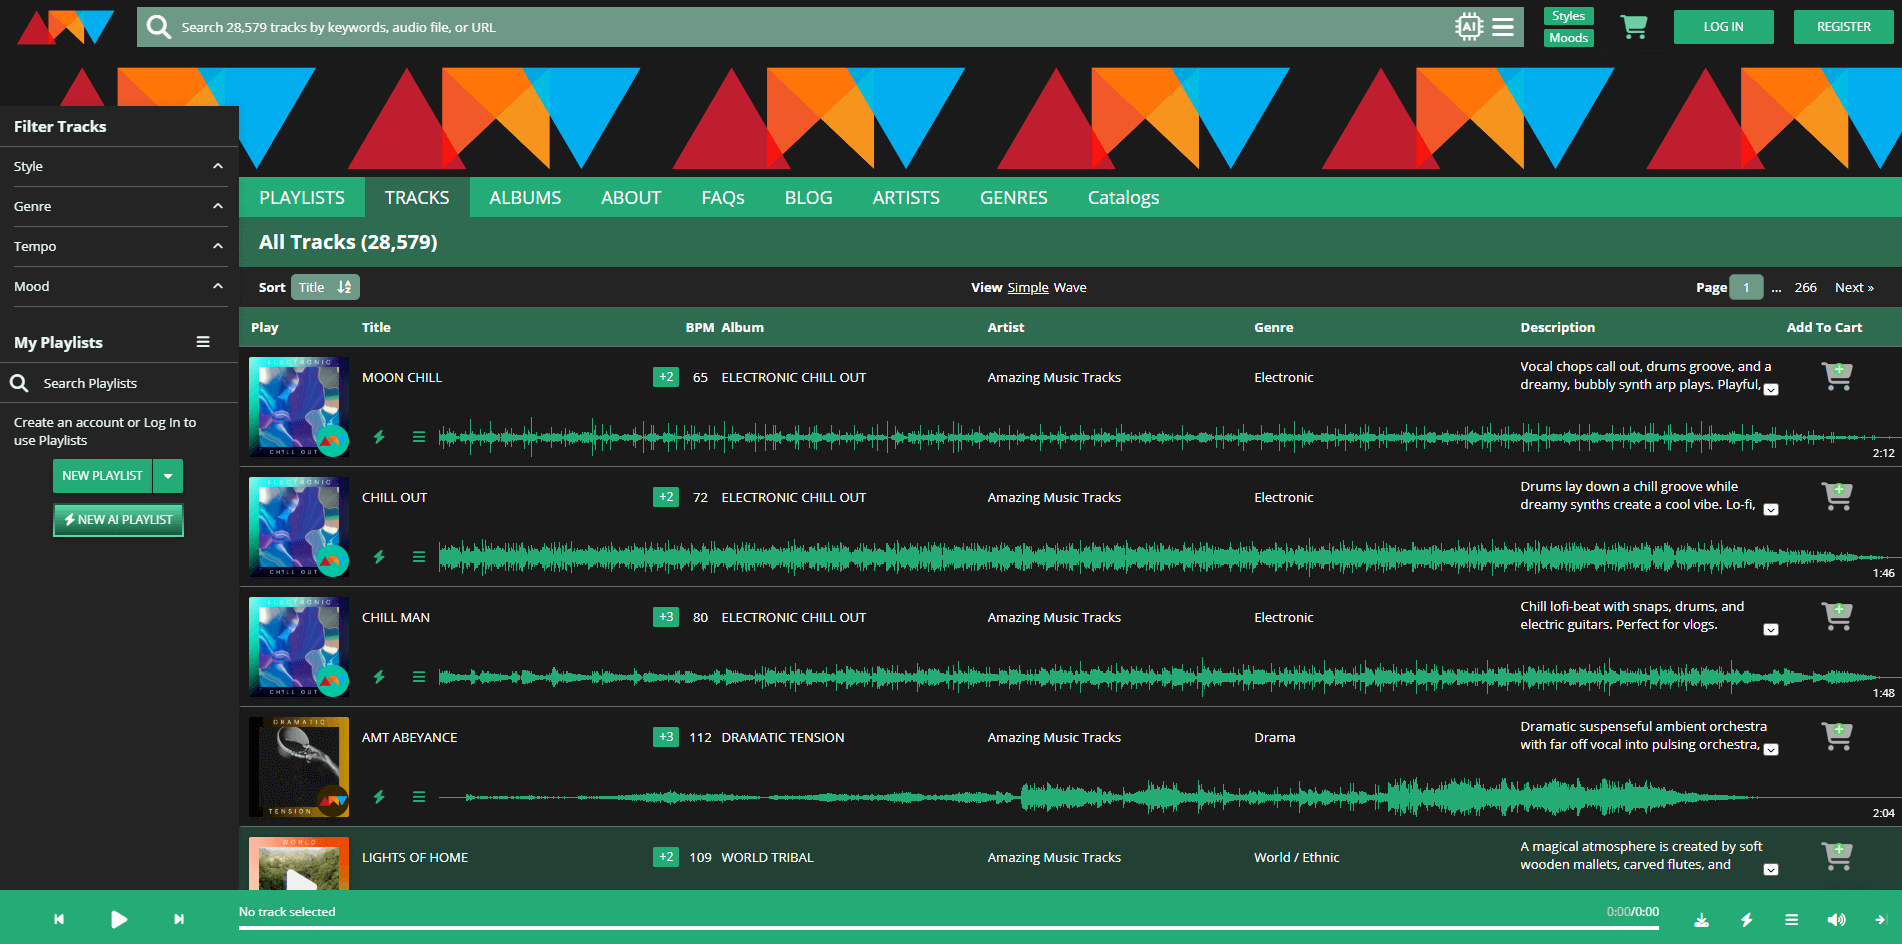Switch view to Simple mode
This screenshot has width=1902, height=944.
[x=1027, y=288]
